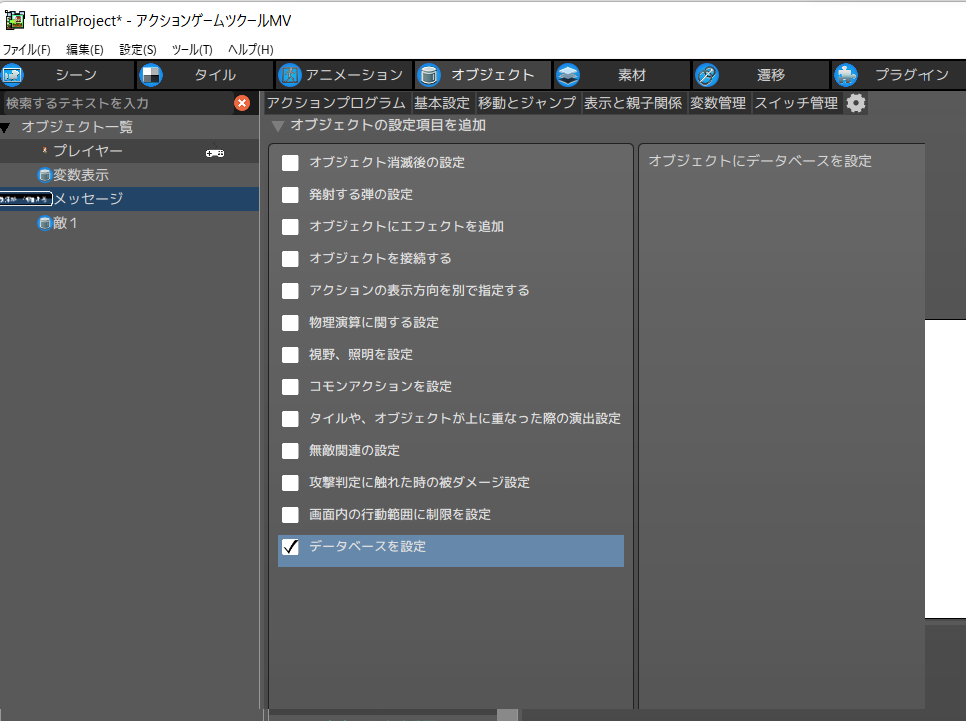This screenshot has width=966, height=721.
Task: Click the プラグイン toolbar label
Action: coord(912,75)
